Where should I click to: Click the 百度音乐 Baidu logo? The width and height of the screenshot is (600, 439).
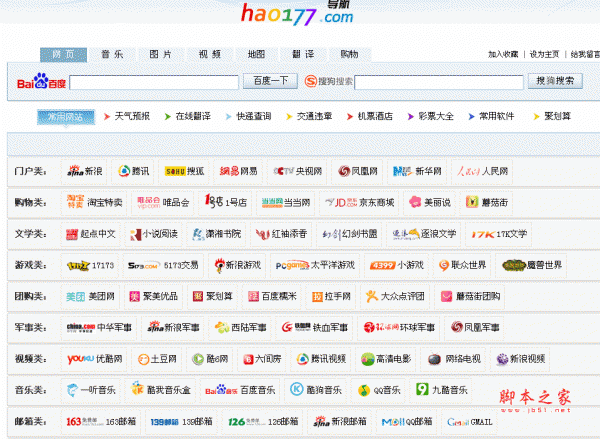[221, 390]
